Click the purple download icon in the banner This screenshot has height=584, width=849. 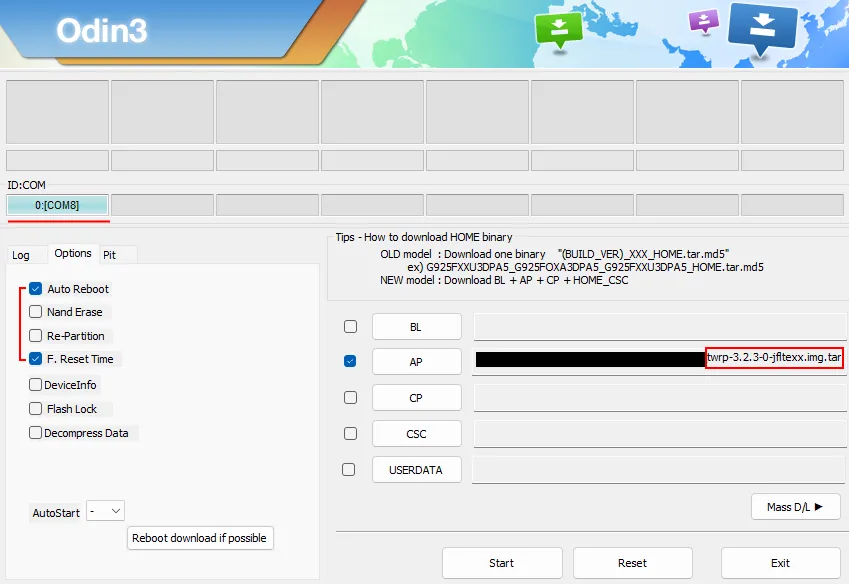pos(703,22)
